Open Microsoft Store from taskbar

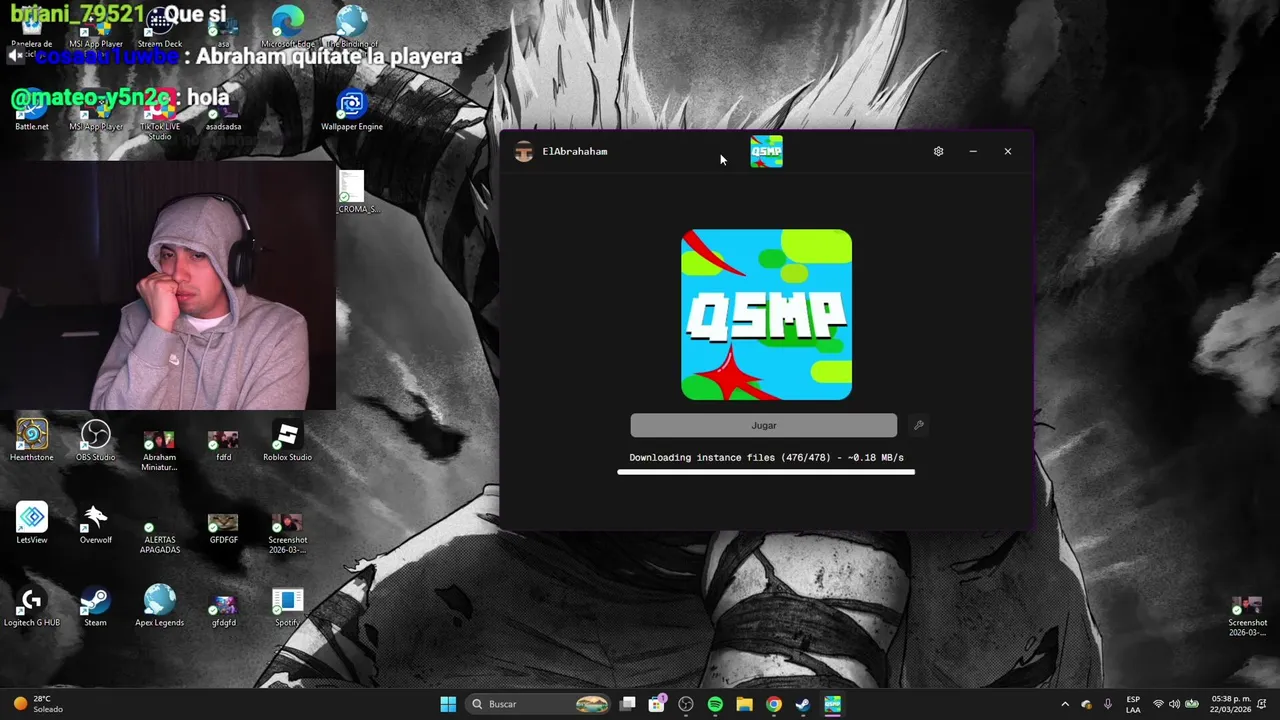point(657,704)
